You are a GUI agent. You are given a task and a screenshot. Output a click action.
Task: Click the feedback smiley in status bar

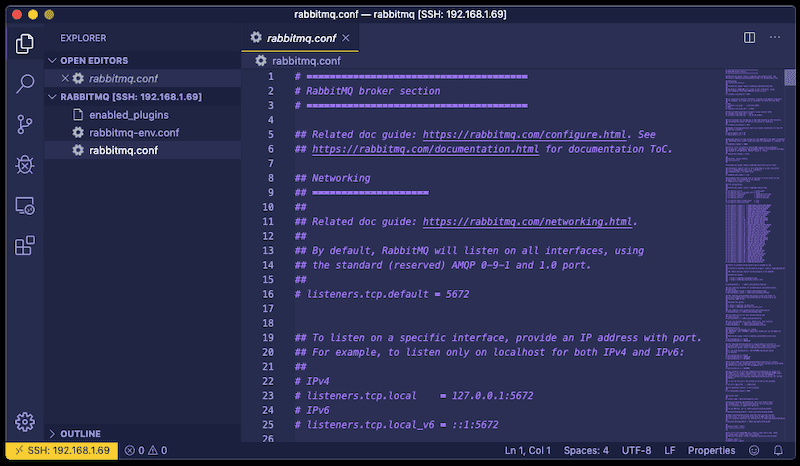(x=754, y=450)
